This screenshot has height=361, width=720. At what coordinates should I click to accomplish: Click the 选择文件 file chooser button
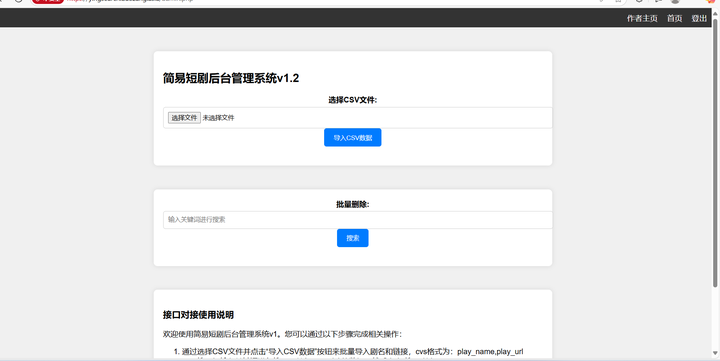coord(184,118)
